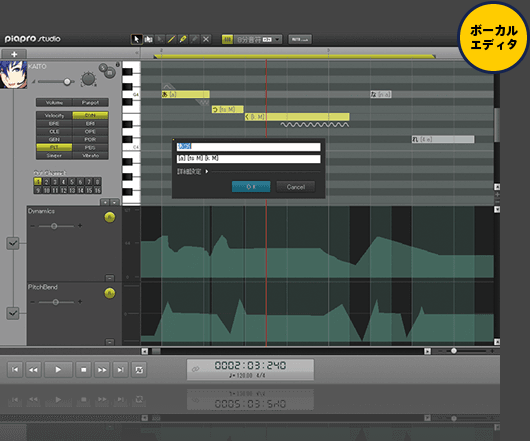Image resolution: width=530 pixels, height=441 pixels.
Task: Click decrease minus on Dynamics slider
Action: point(32,226)
